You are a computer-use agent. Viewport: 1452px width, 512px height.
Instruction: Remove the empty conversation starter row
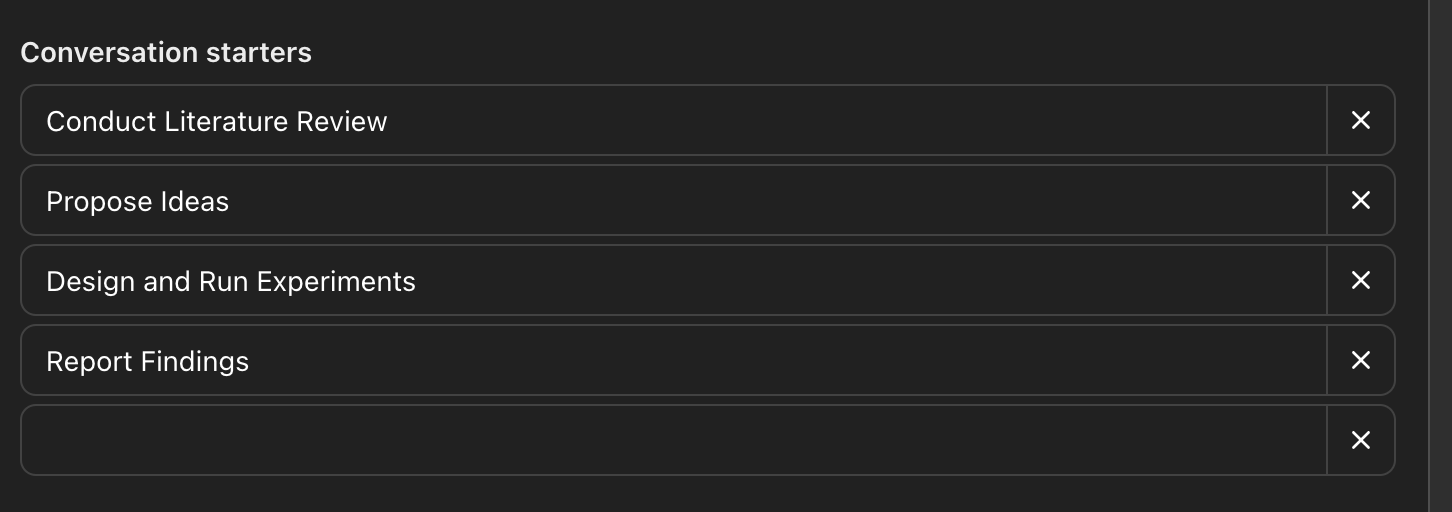tap(1360, 440)
